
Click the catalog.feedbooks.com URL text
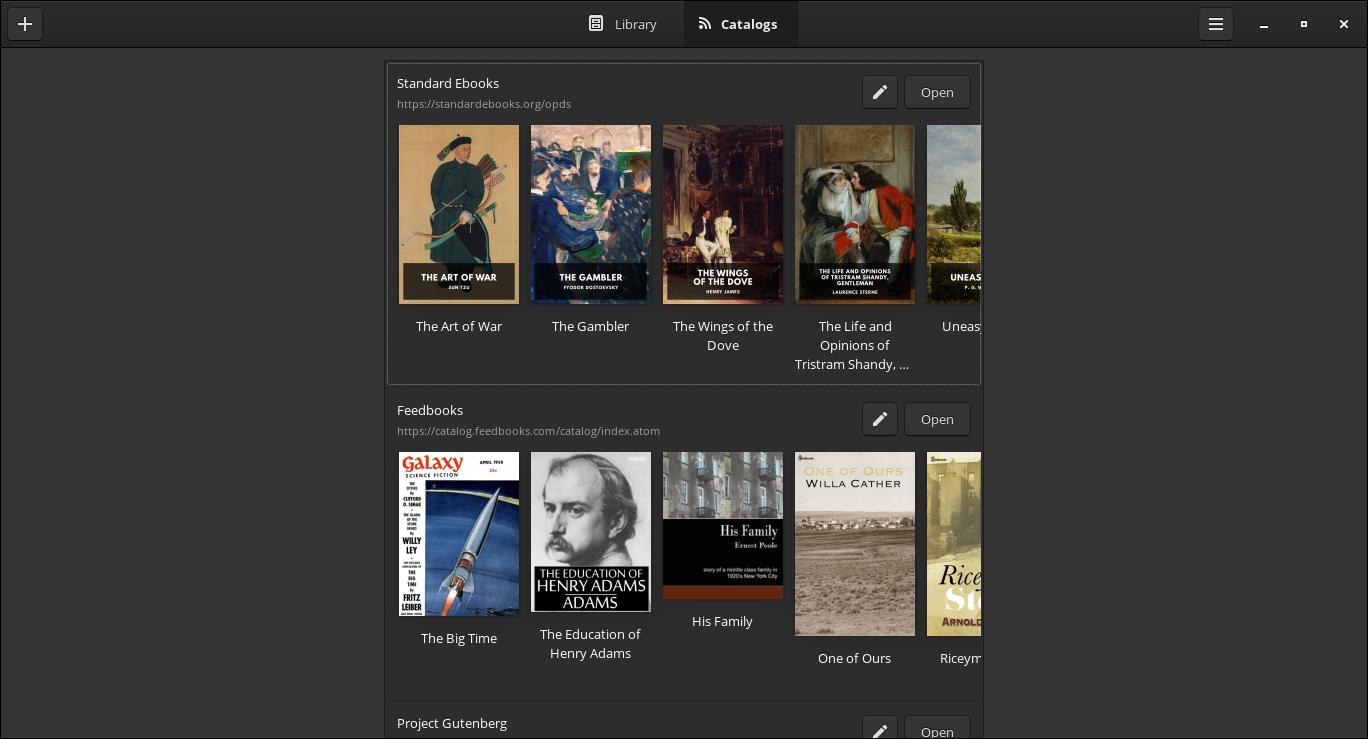(528, 431)
